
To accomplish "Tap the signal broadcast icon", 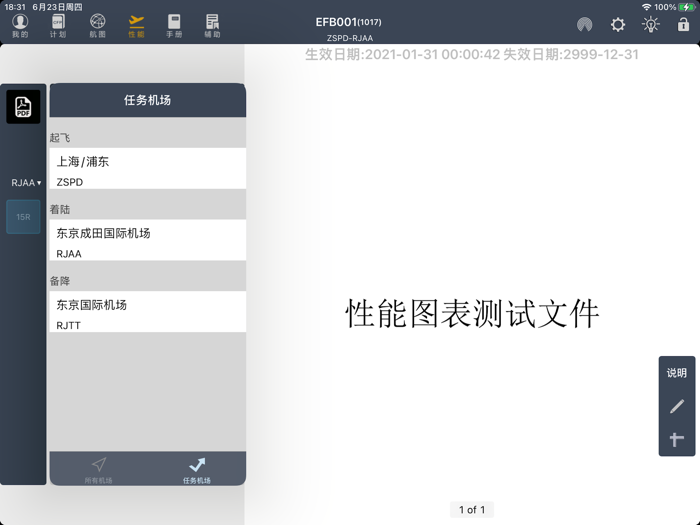I will click(x=584, y=24).
